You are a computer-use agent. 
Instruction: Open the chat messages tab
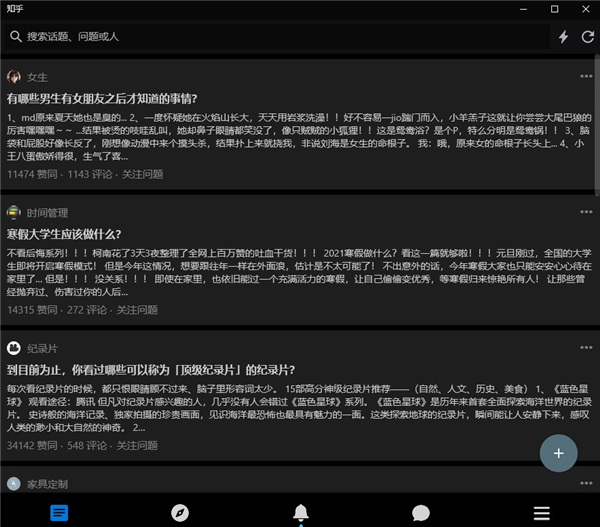[421, 513]
